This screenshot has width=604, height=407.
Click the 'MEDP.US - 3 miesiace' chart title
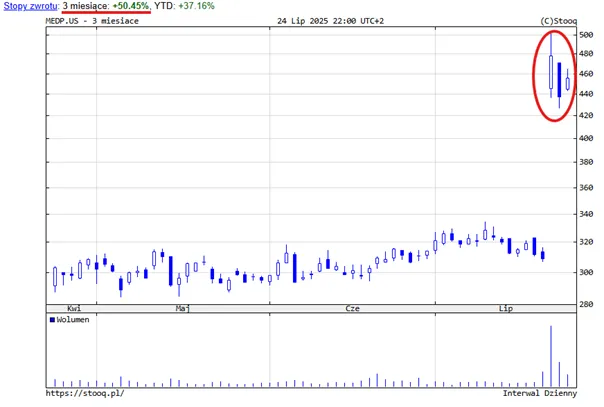pyautogui.click(x=92, y=21)
